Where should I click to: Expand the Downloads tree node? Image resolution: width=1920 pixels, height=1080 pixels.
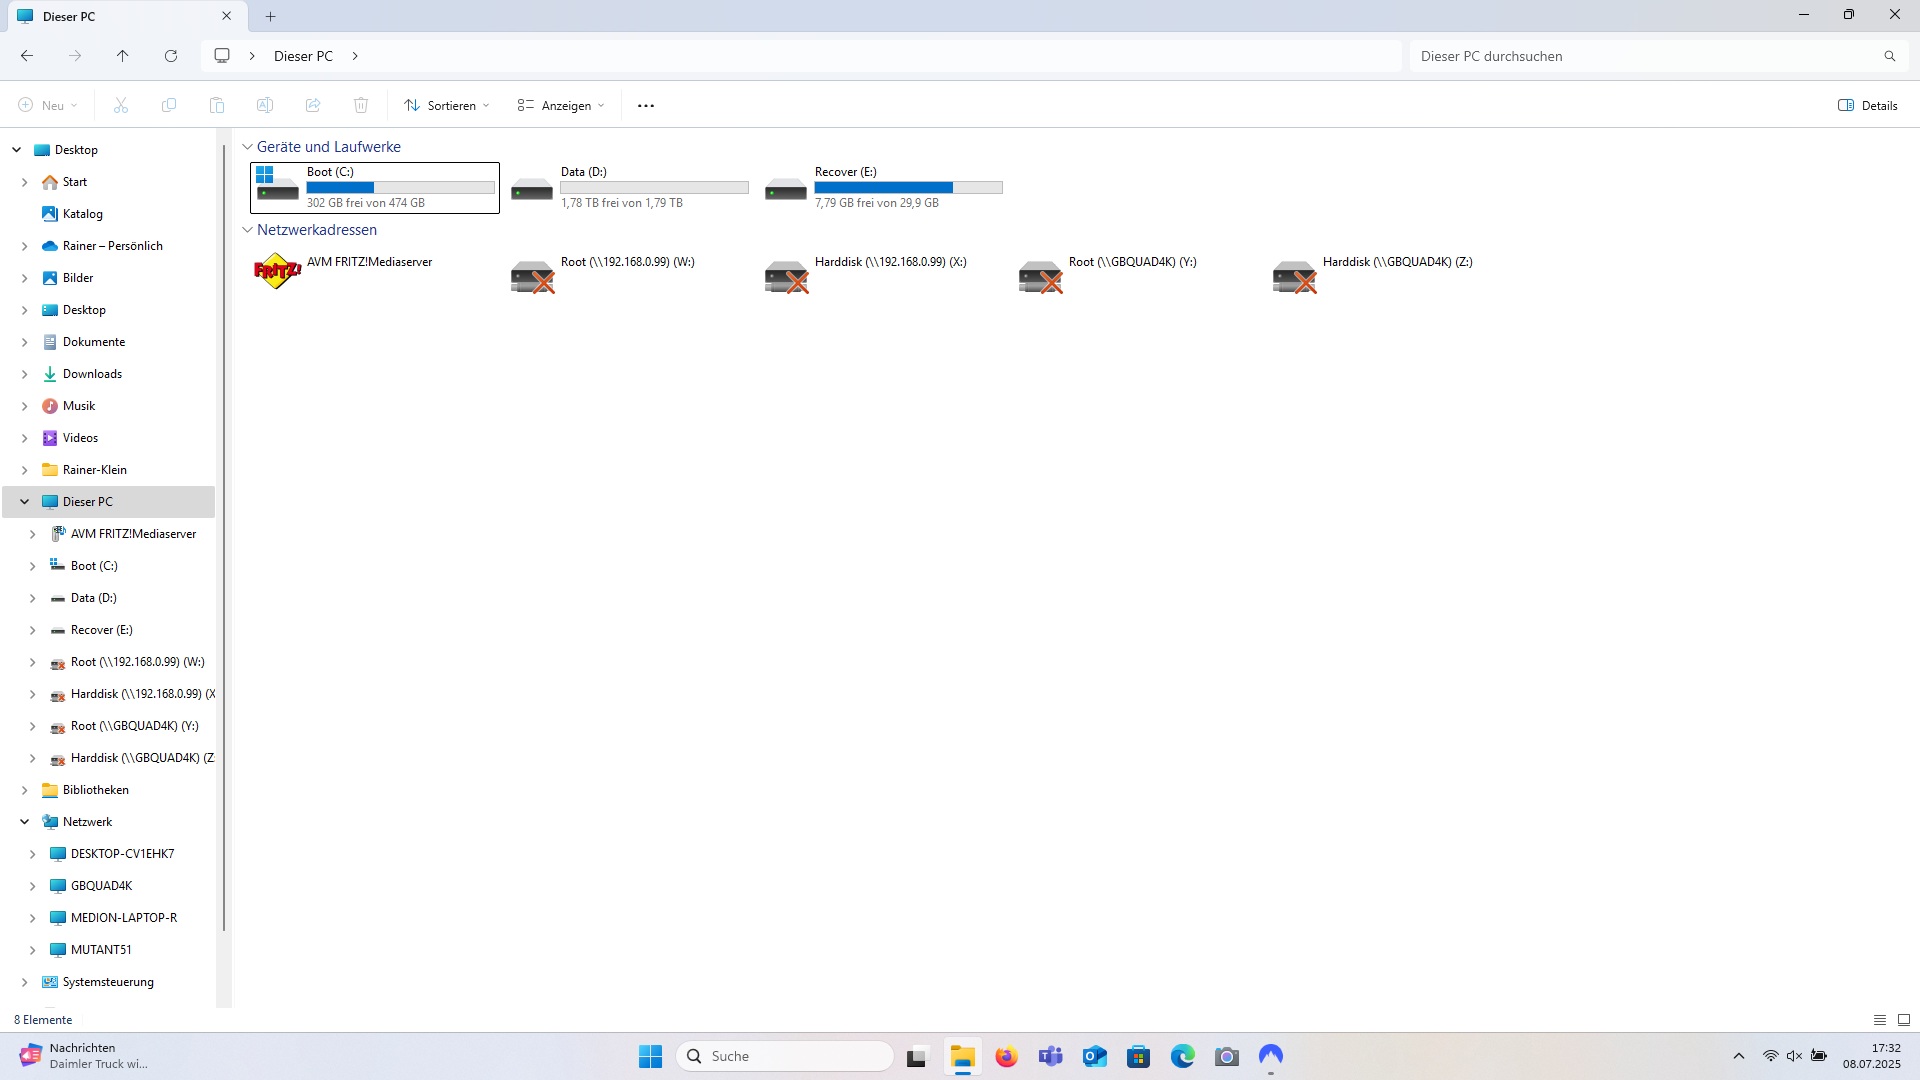point(24,374)
